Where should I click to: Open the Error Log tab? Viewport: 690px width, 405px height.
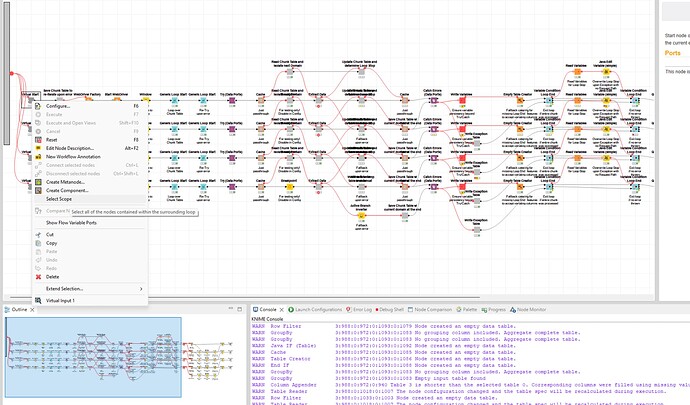point(359,309)
